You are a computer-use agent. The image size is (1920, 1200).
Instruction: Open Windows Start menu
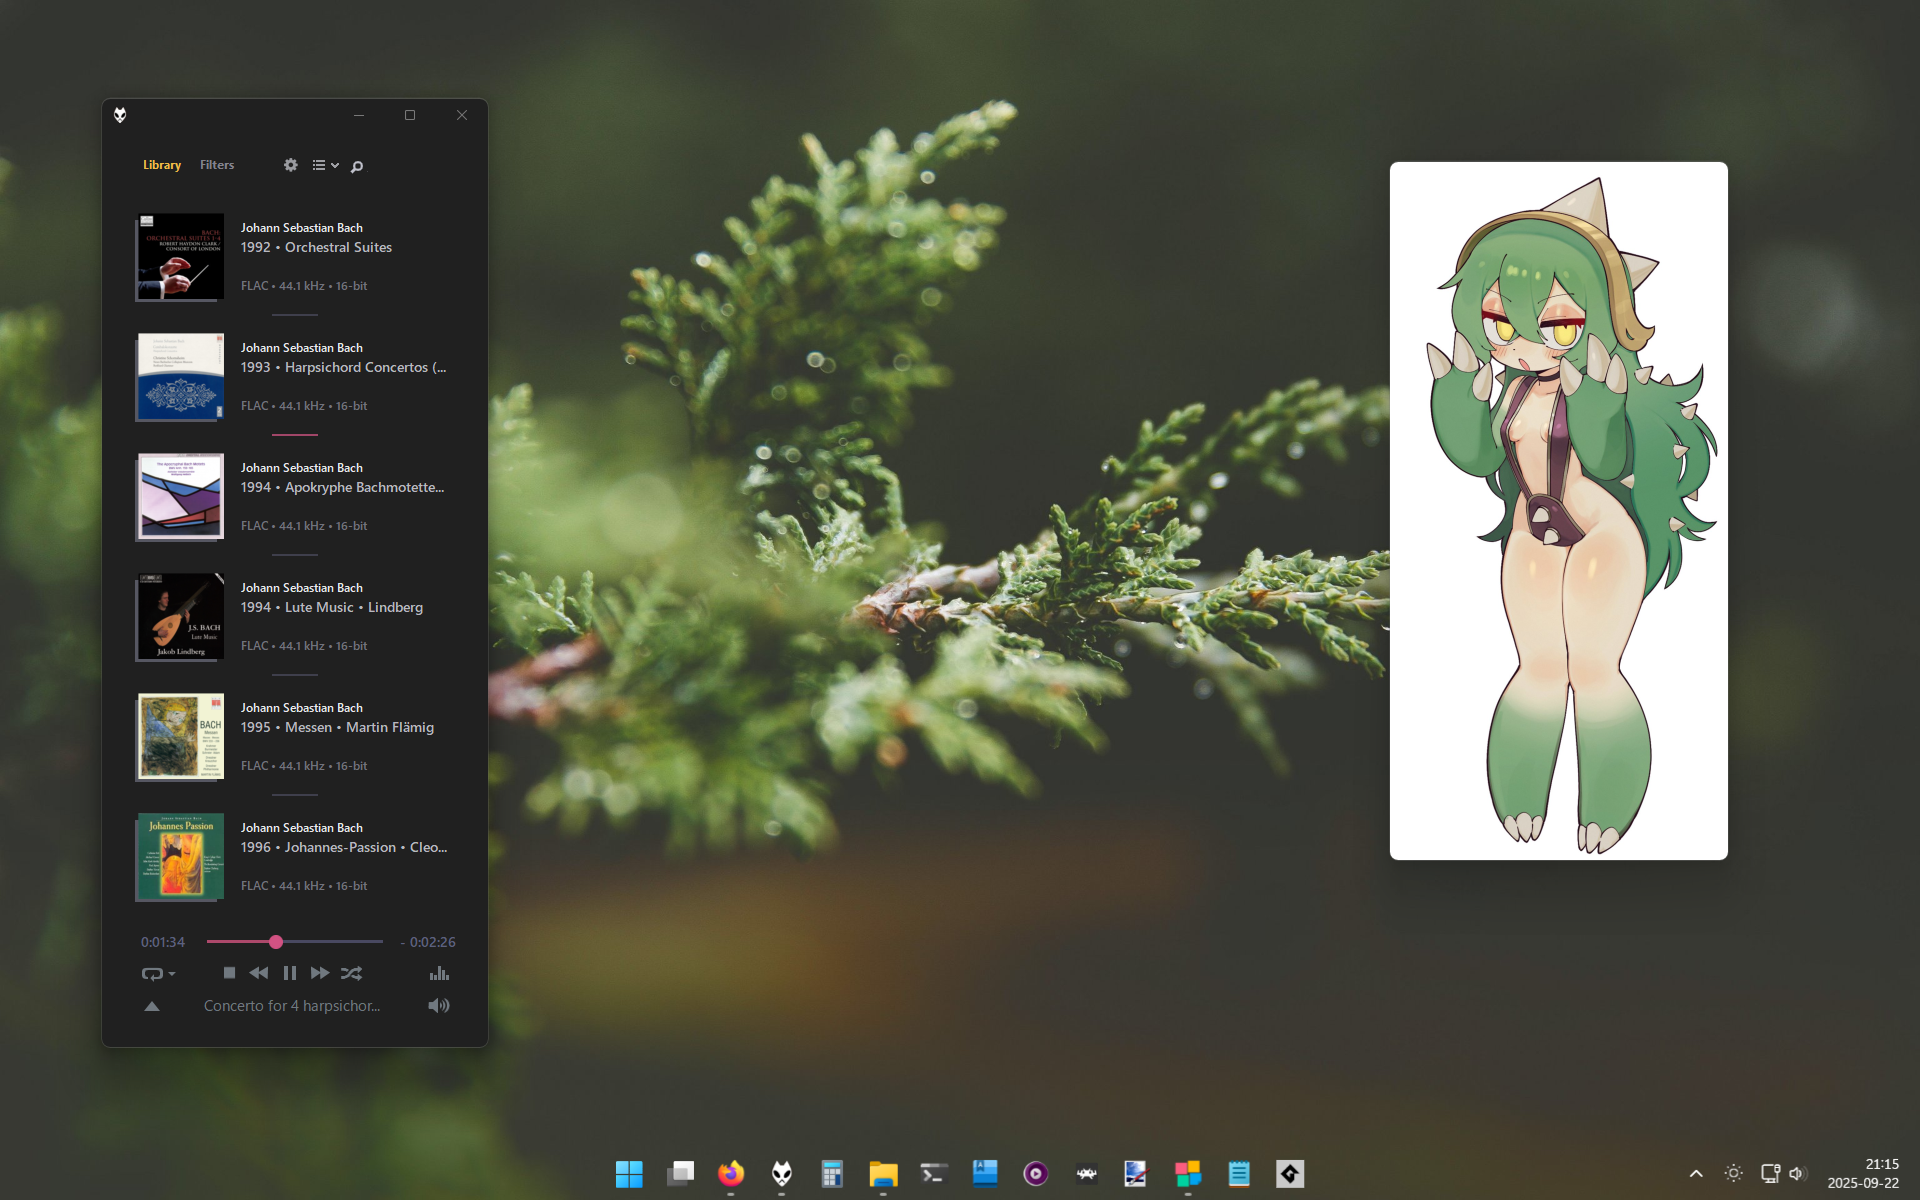pyautogui.click(x=629, y=1173)
